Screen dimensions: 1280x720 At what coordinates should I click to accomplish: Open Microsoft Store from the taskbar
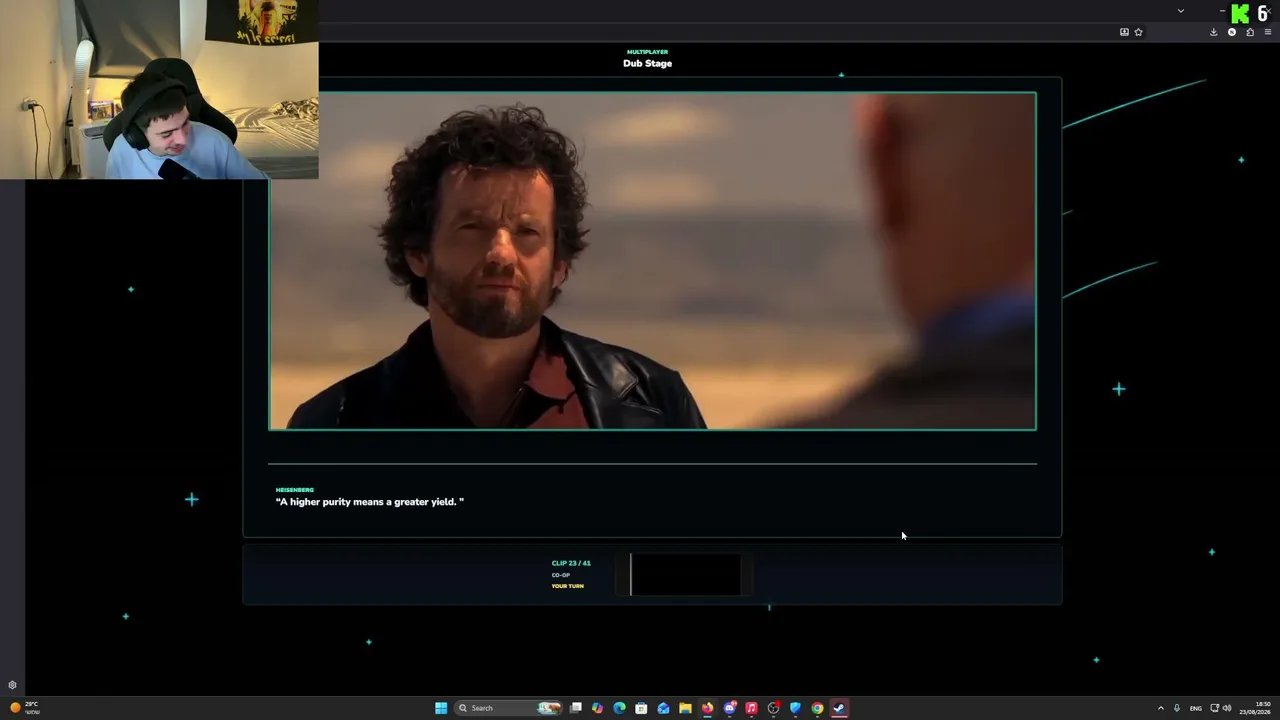641,708
